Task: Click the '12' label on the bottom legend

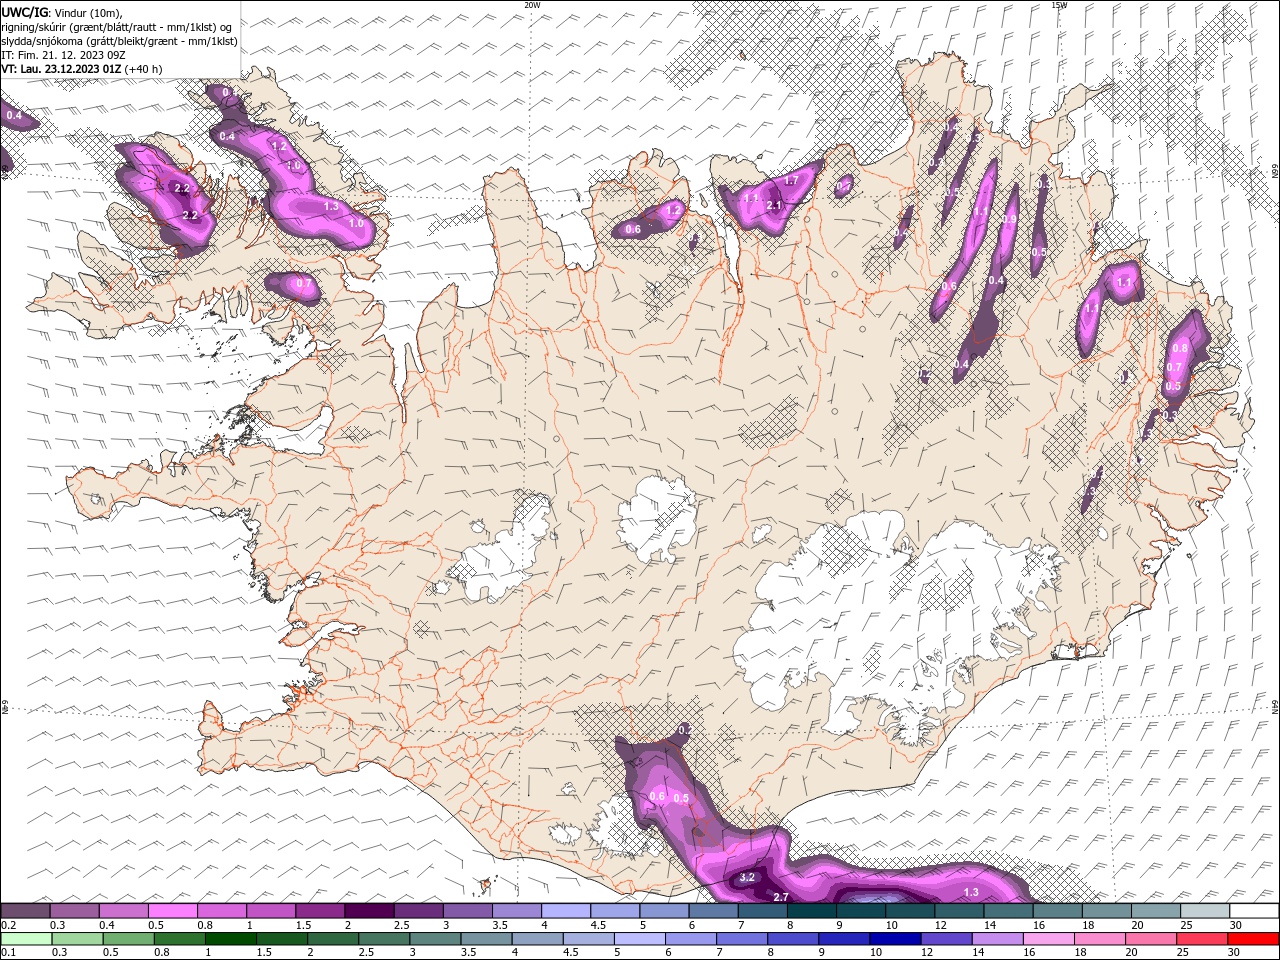Action: click(x=927, y=952)
